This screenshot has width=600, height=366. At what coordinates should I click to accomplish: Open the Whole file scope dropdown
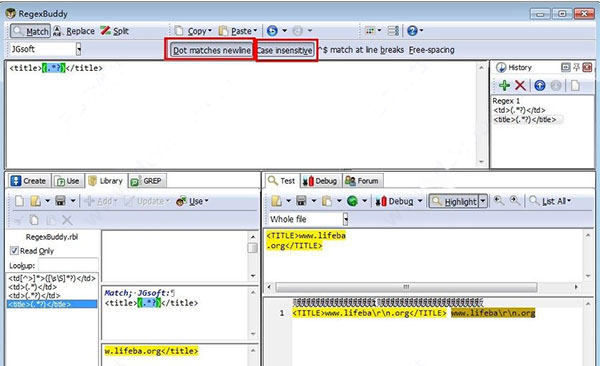pos(346,219)
